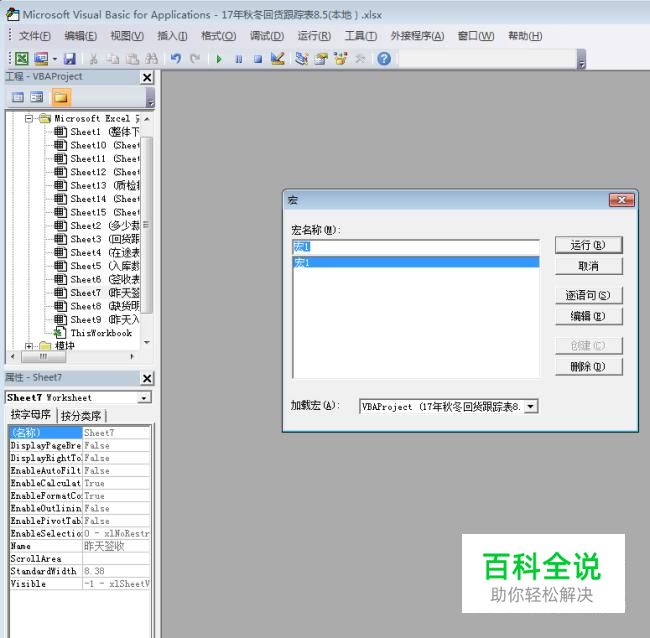Click the 编辑(E) button in macro dialog
The height and width of the screenshot is (638, 650).
[588, 316]
